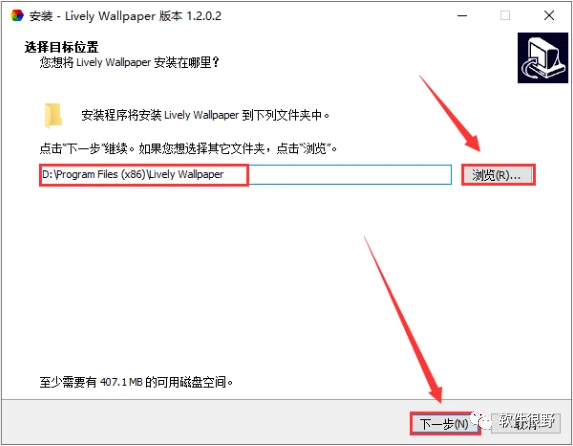Click the 407.1 MB disk space notice

[136, 382]
